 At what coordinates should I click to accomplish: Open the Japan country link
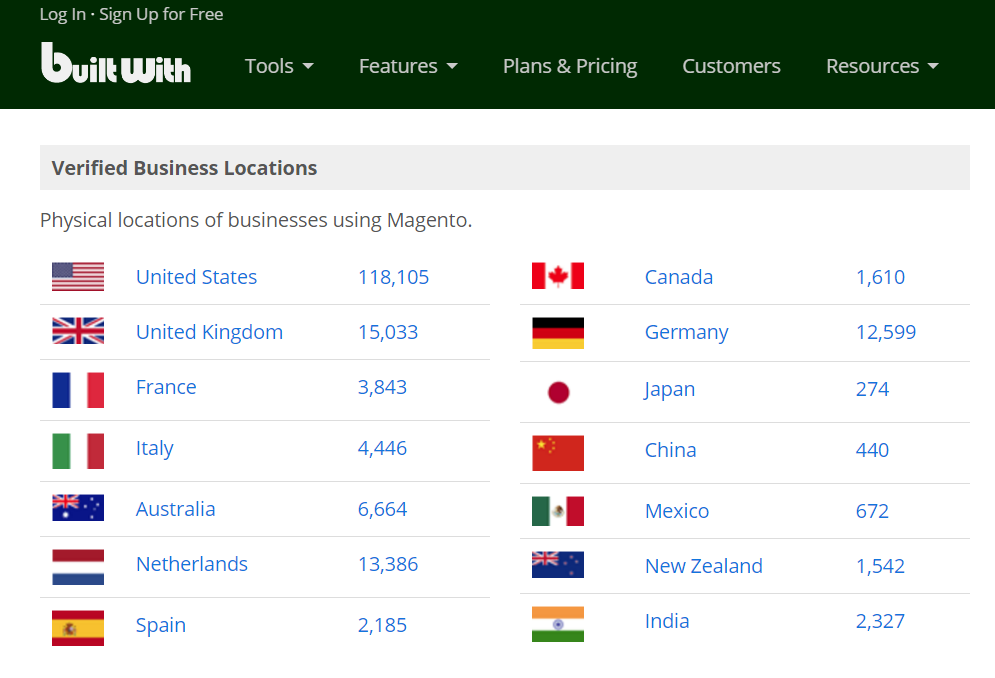[669, 389]
